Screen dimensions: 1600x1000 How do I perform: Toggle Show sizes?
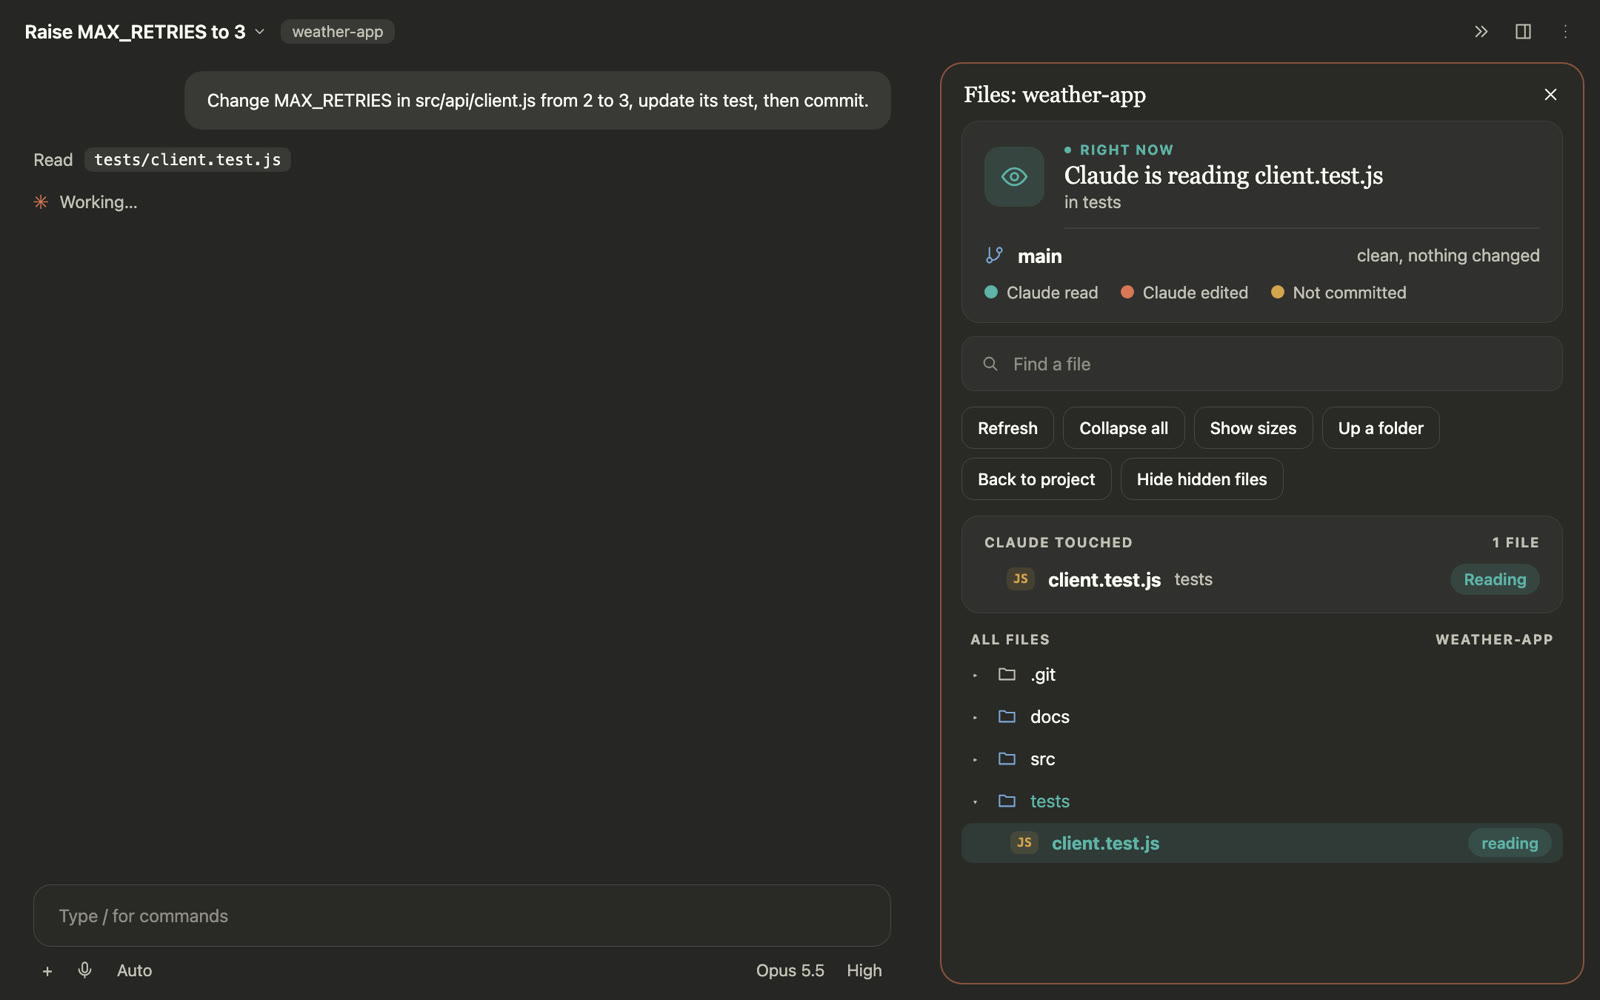point(1253,428)
